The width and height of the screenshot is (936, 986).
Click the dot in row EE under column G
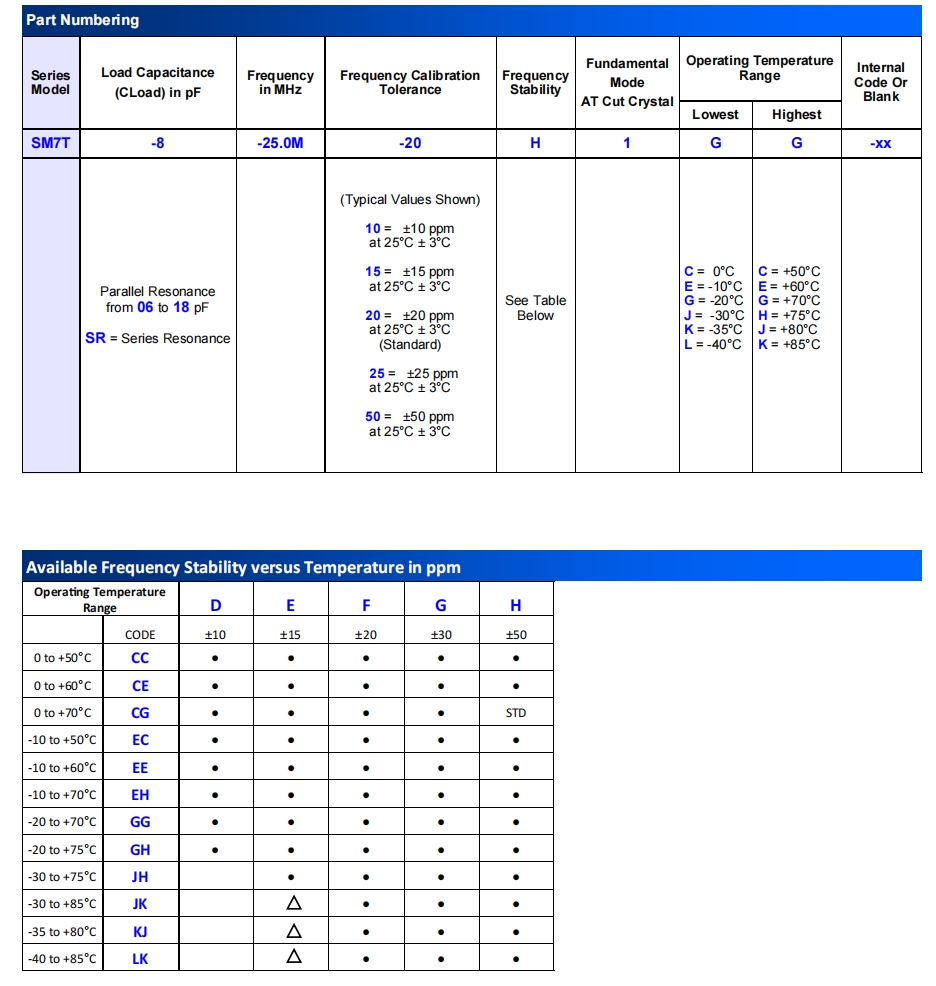coord(441,768)
